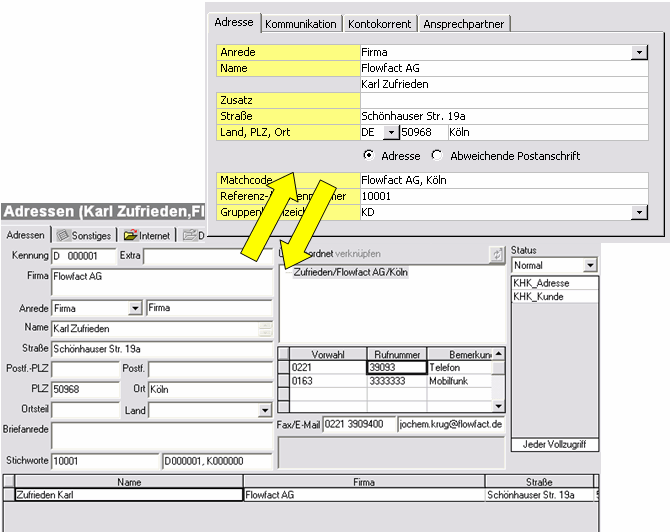The width and height of the screenshot is (670, 532).
Task: Select KHK_Adresse in the status list
Action: coord(555,283)
